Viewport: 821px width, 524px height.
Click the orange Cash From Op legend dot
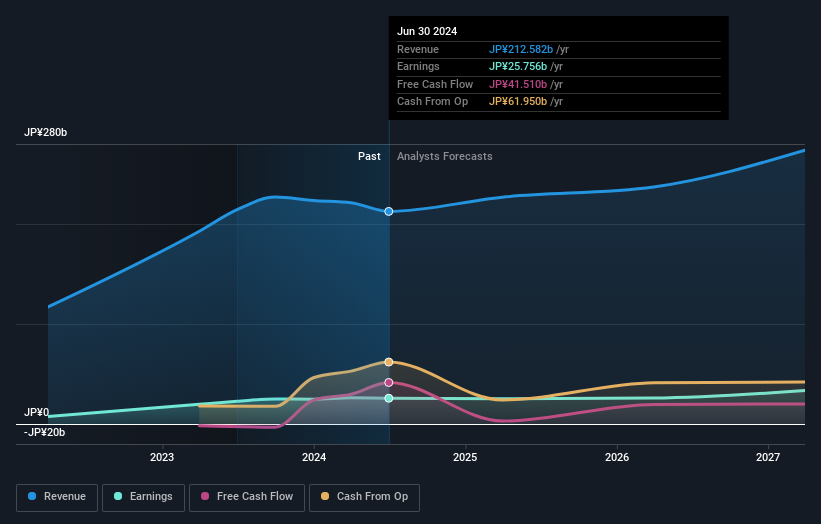click(x=325, y=496)
